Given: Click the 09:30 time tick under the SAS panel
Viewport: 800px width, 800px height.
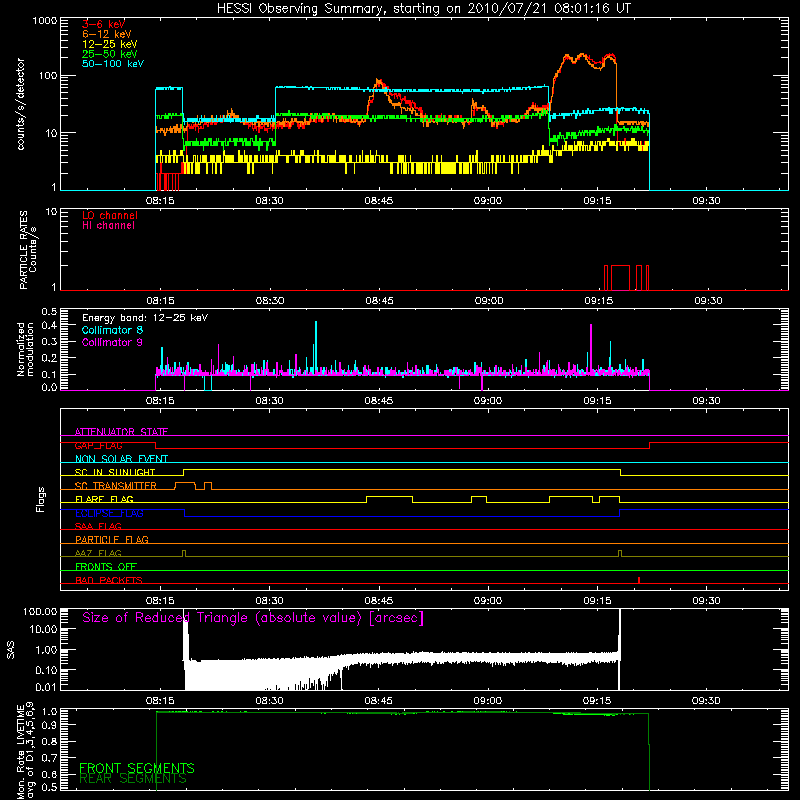Looking at the screenshot, I should [706, 701].
